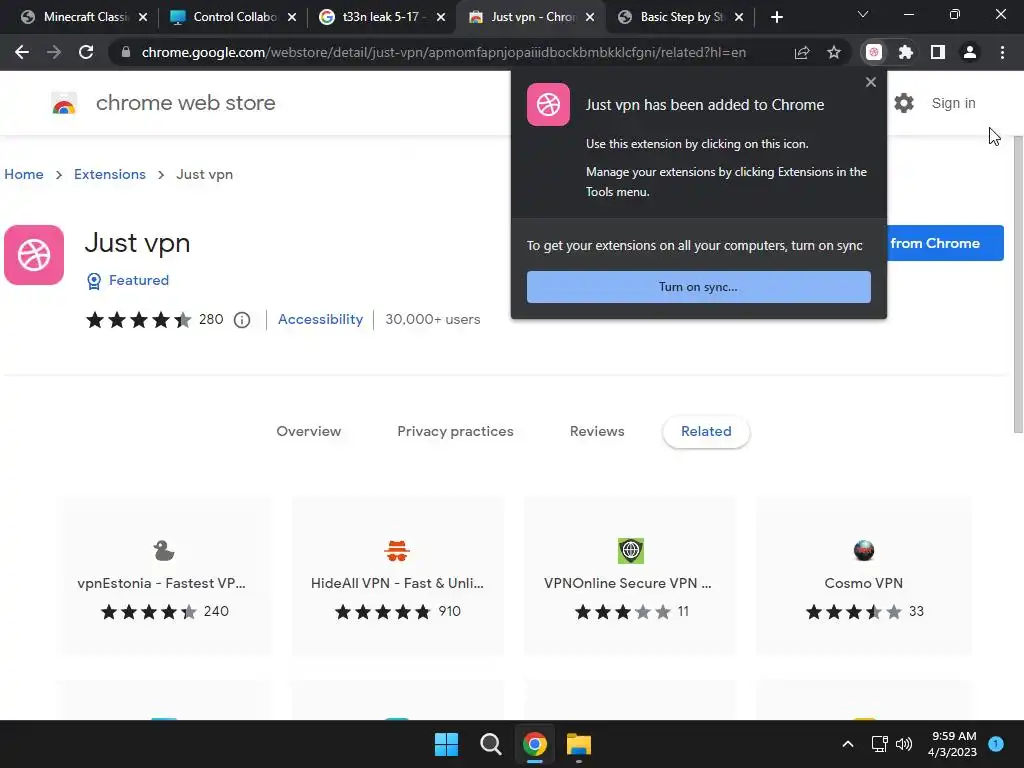
Task: Click the forward navigation arrow
Action: click(x=54, y=52)
